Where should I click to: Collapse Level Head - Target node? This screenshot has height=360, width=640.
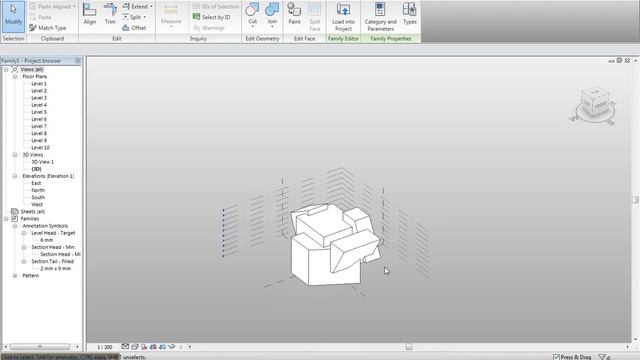(x=24, y=233)
